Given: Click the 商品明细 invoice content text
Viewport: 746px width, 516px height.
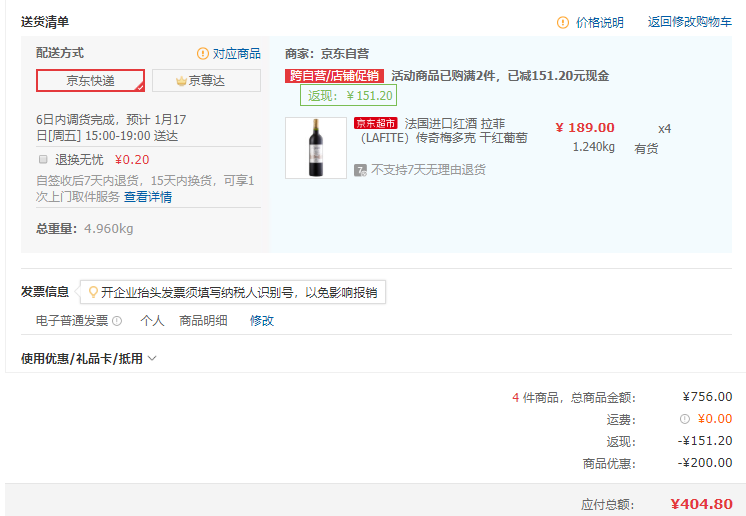Looking at the screenshot, I should pyautogui.click(x=203, y=321).
